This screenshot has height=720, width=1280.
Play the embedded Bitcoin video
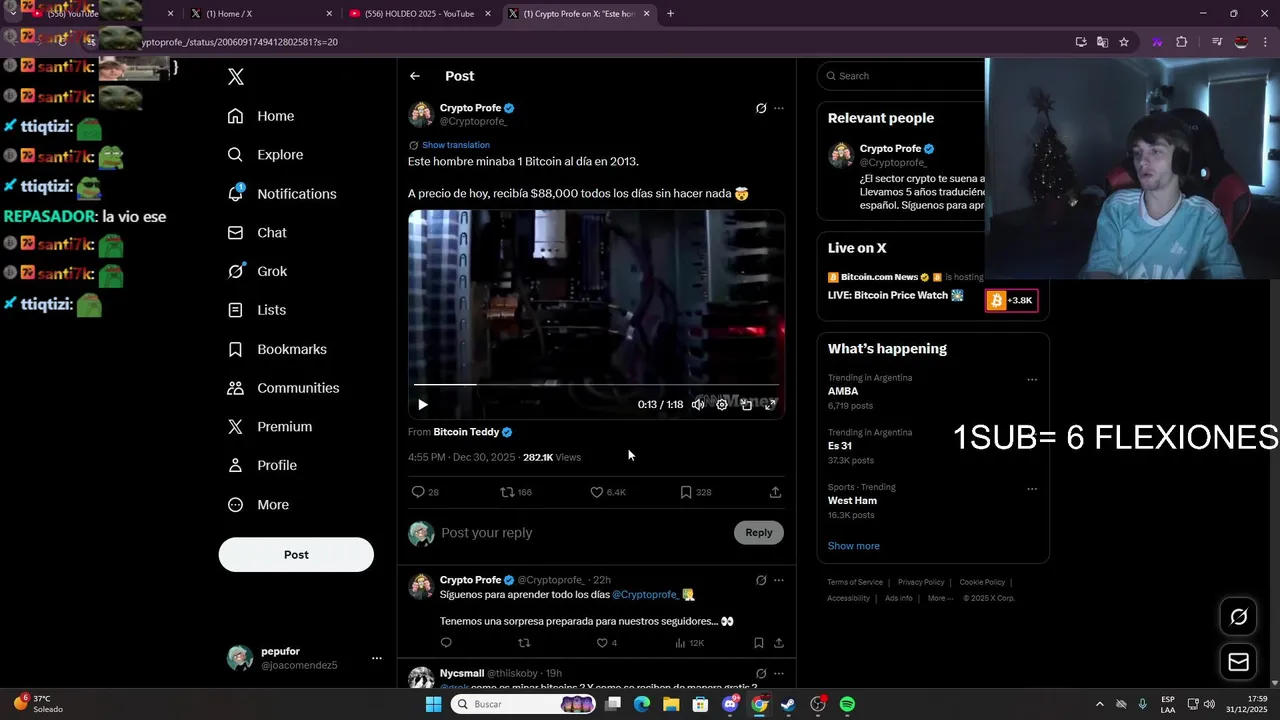[x=423, y=405]
